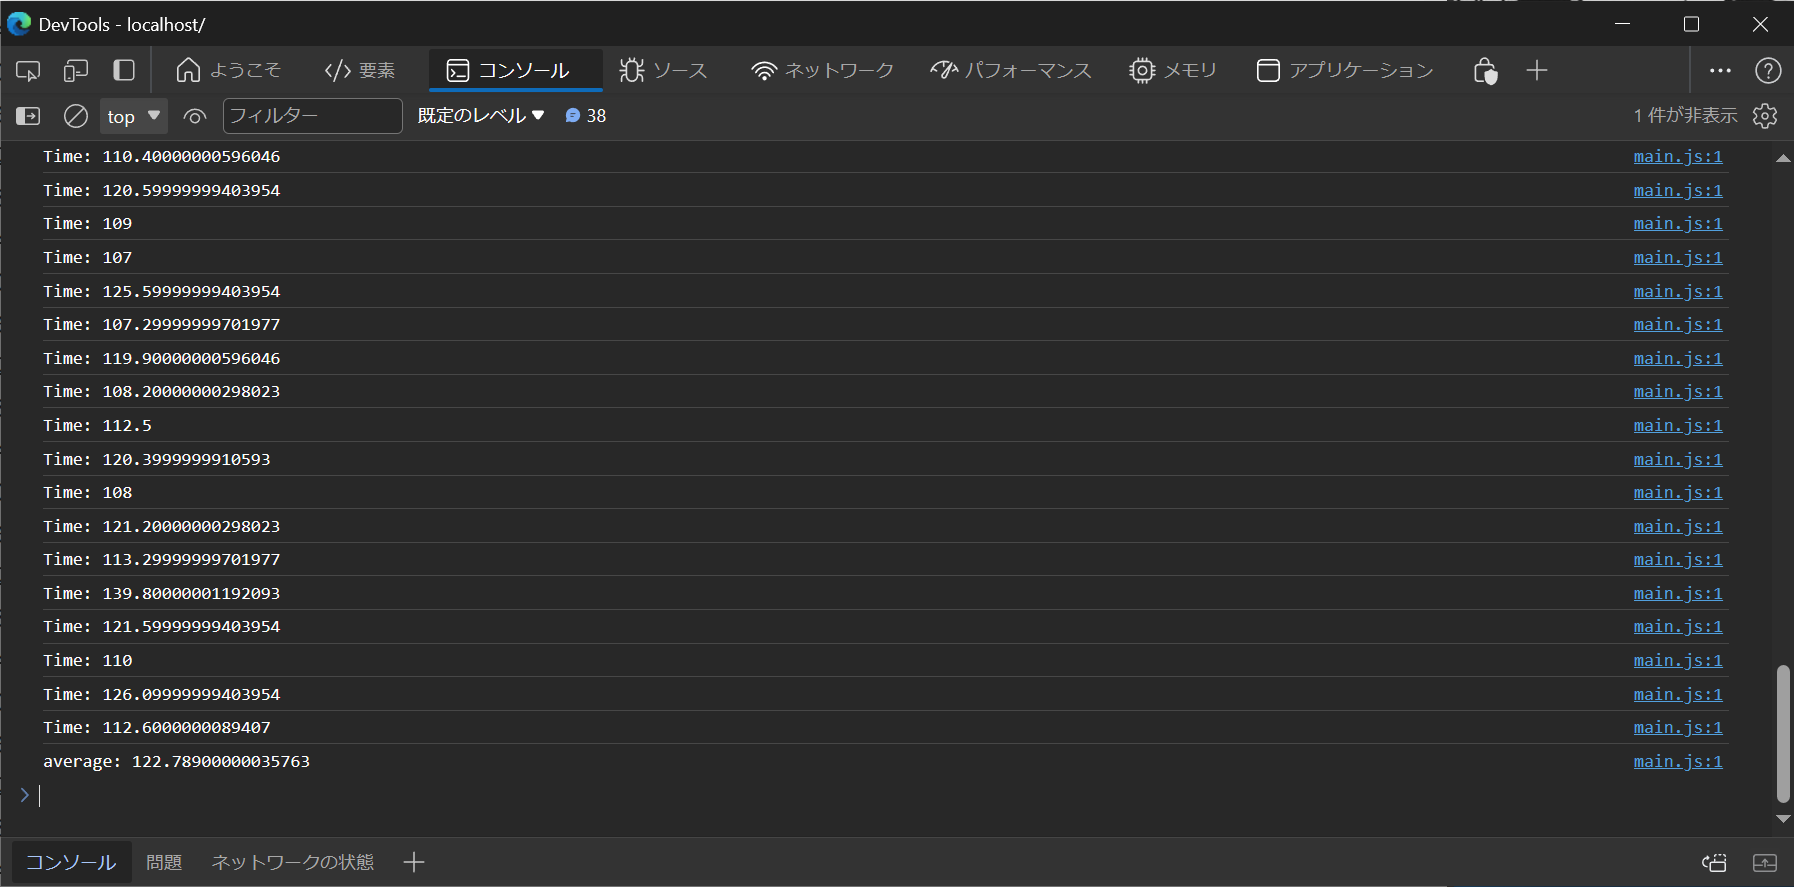Open main.js:1 link beside Time: 112.5
This screenshot has height=887, width=1794.
click(1678, 426)
